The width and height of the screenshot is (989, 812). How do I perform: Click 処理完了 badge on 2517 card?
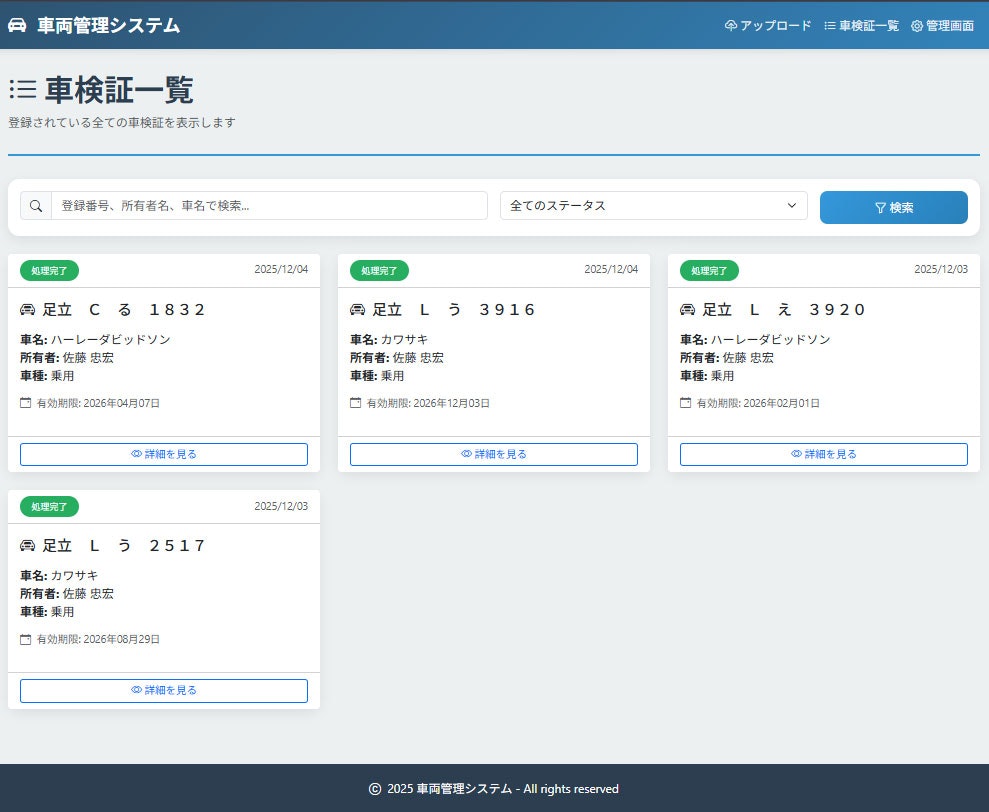click(x=49, y=507)
